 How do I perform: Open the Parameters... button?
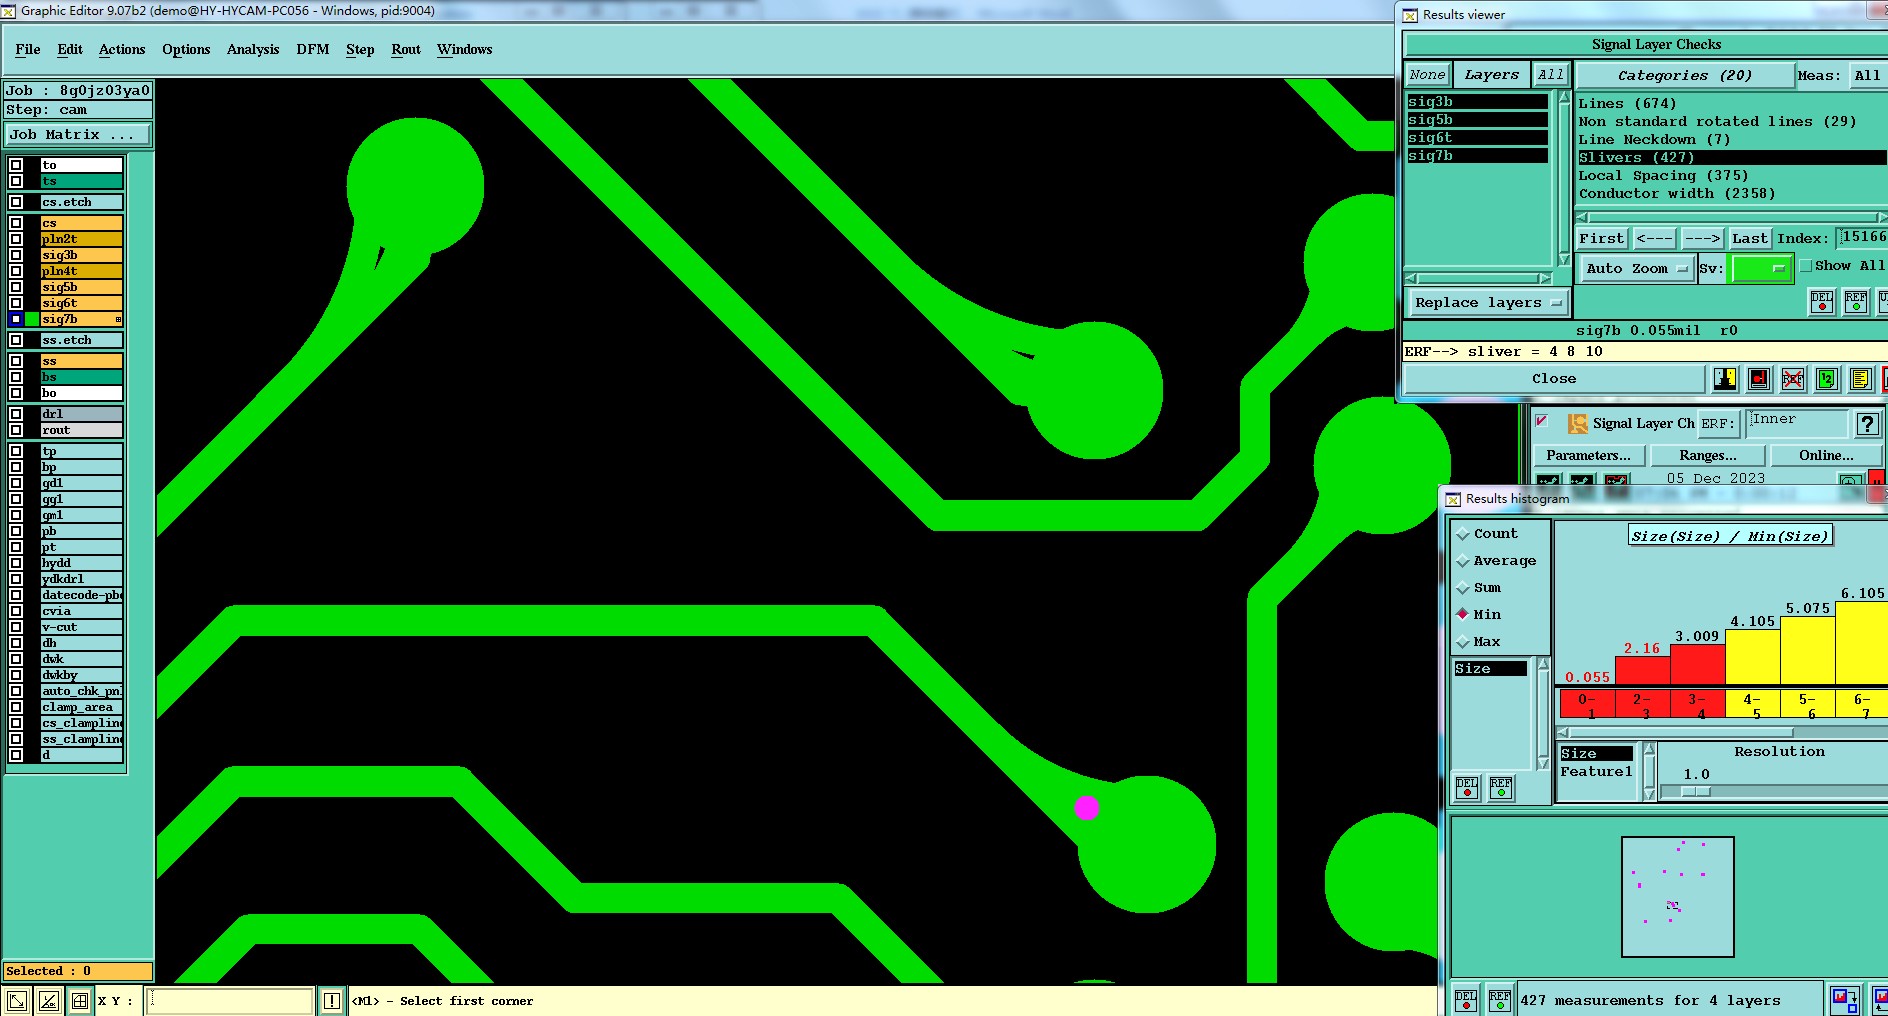[1588, 455]
